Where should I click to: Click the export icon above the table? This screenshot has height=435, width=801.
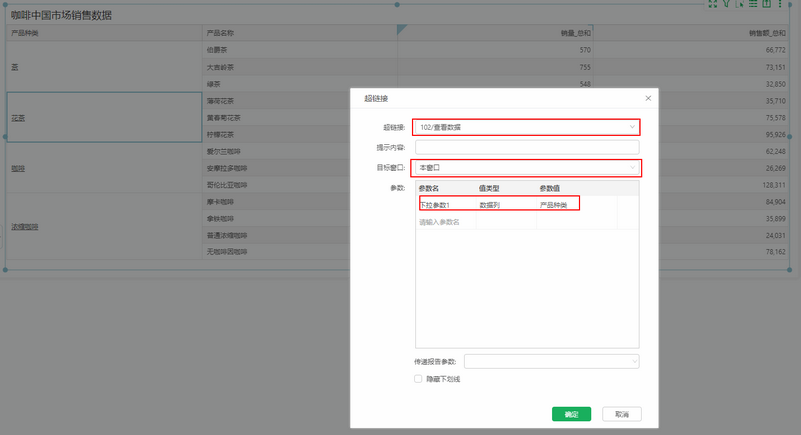tap(767, 3)
